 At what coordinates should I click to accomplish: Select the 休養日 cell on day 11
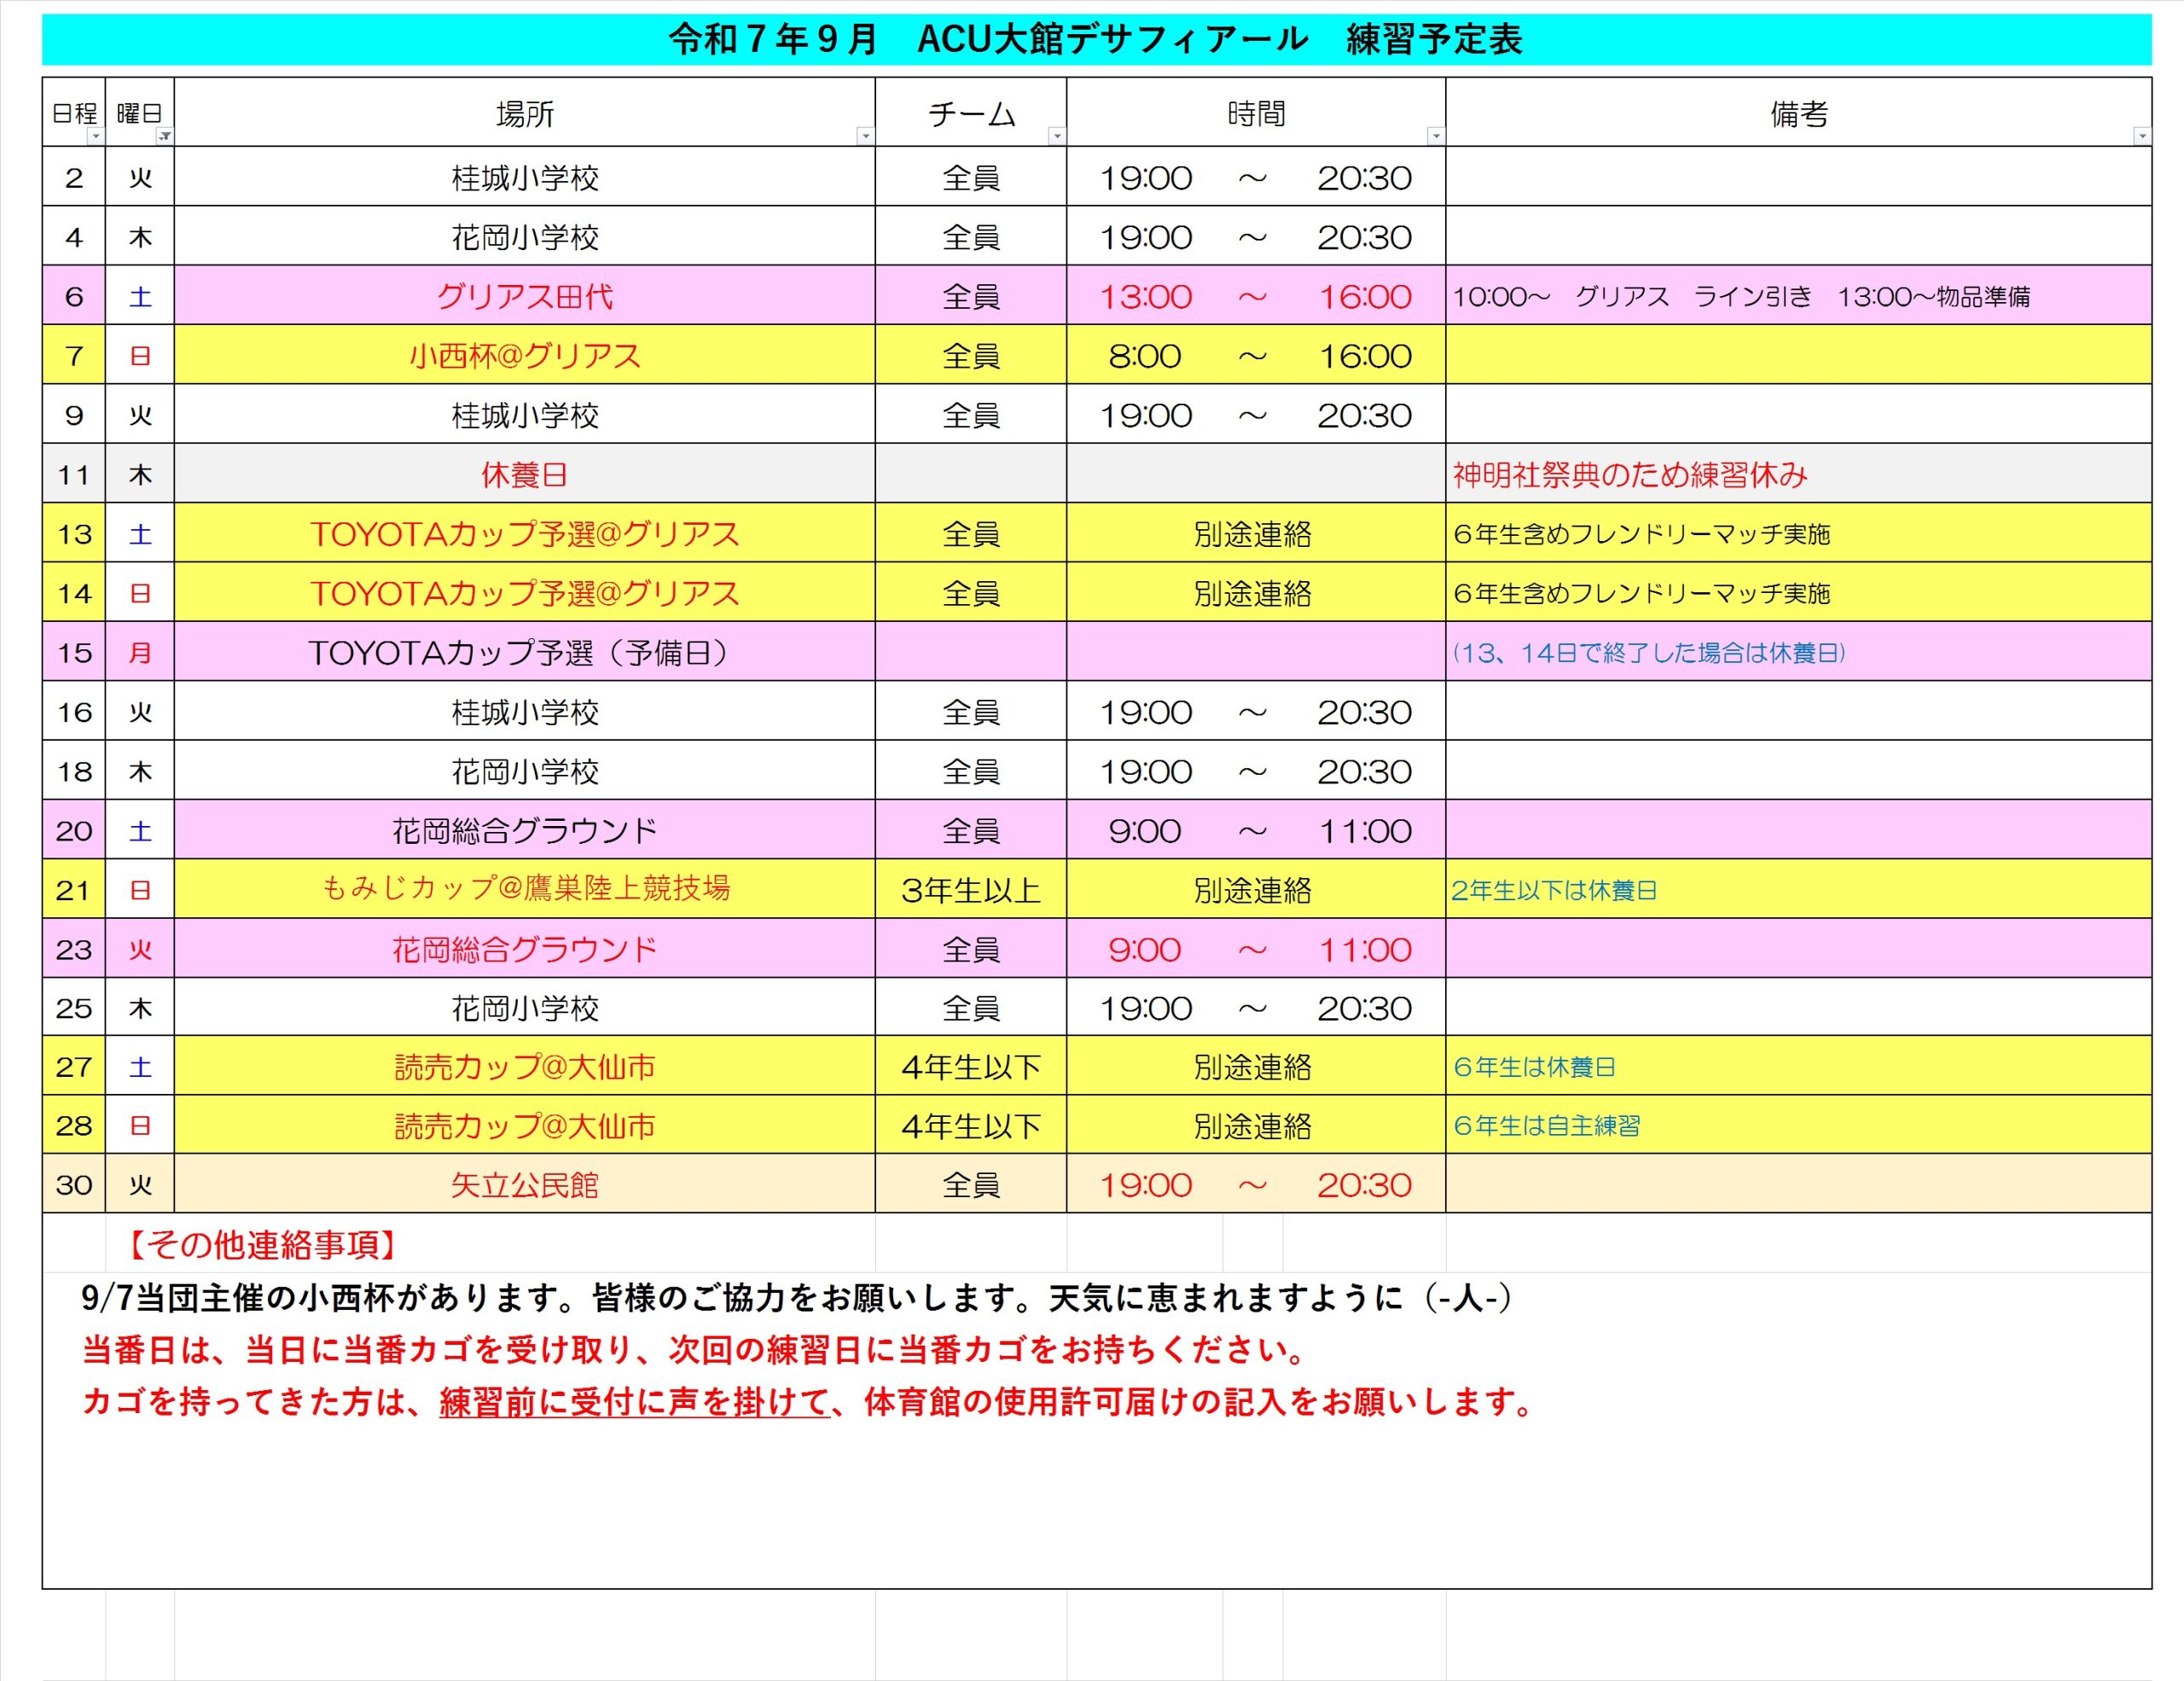(525, 474)
